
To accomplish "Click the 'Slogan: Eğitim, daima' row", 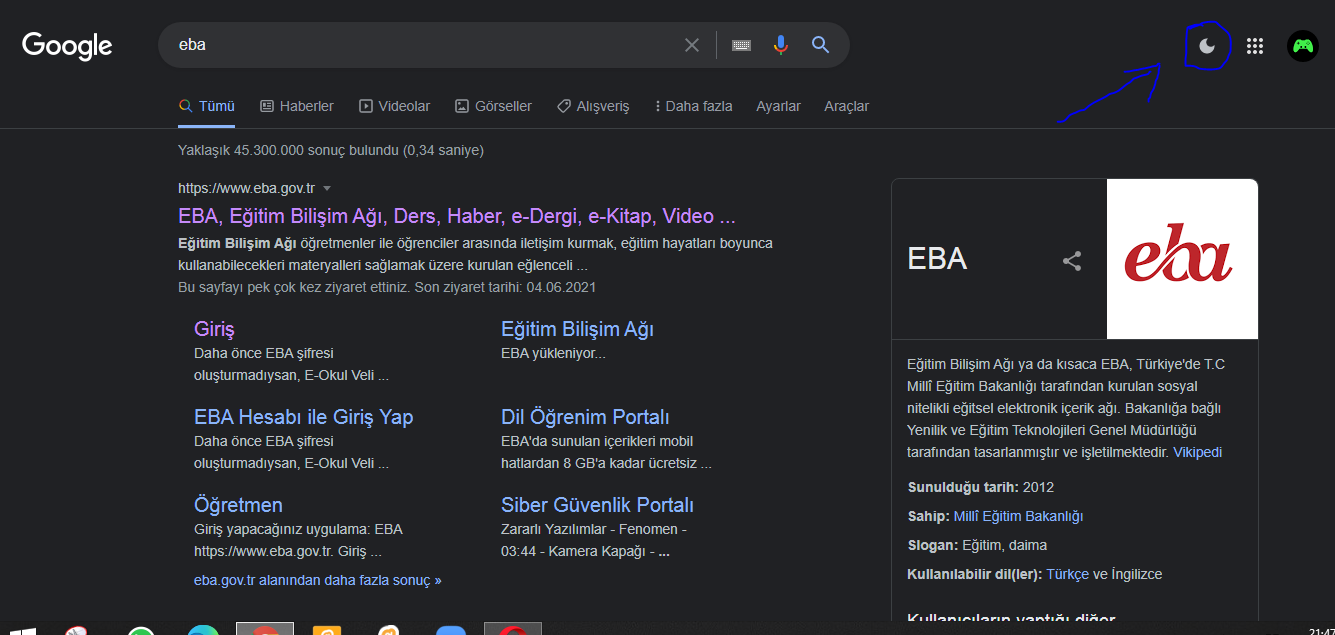I will click(977, 545).
